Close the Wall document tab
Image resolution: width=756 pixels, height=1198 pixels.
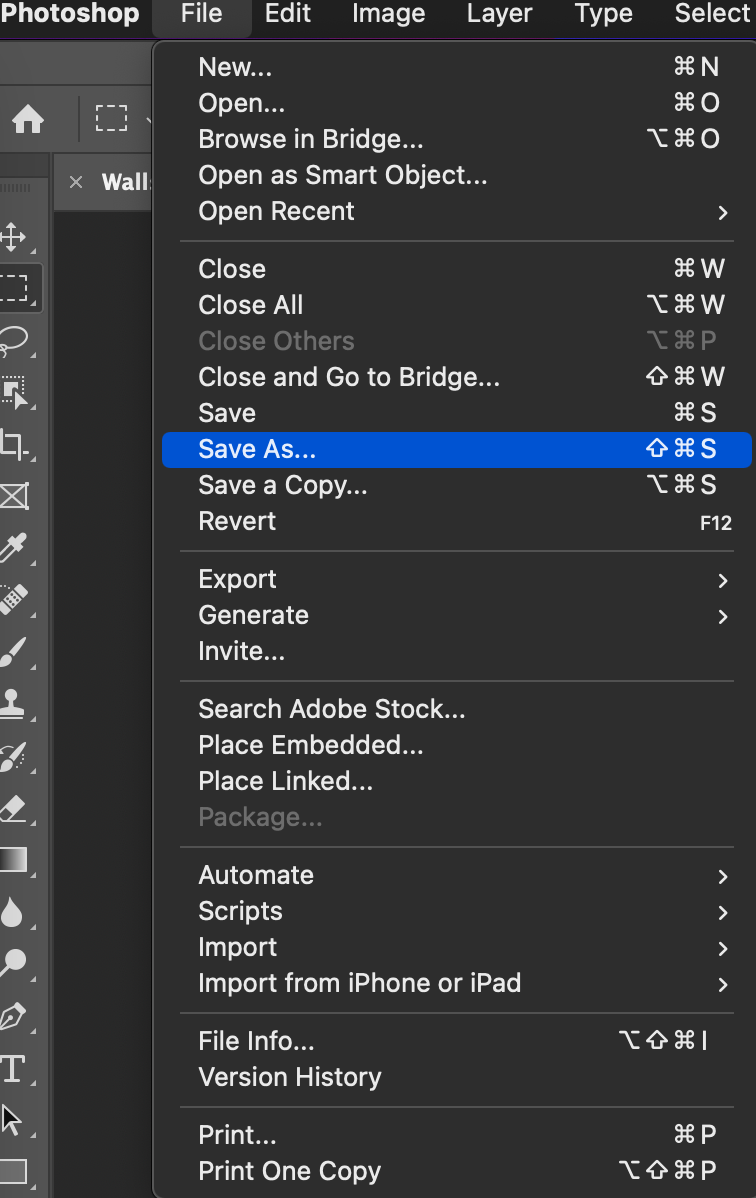75,182
